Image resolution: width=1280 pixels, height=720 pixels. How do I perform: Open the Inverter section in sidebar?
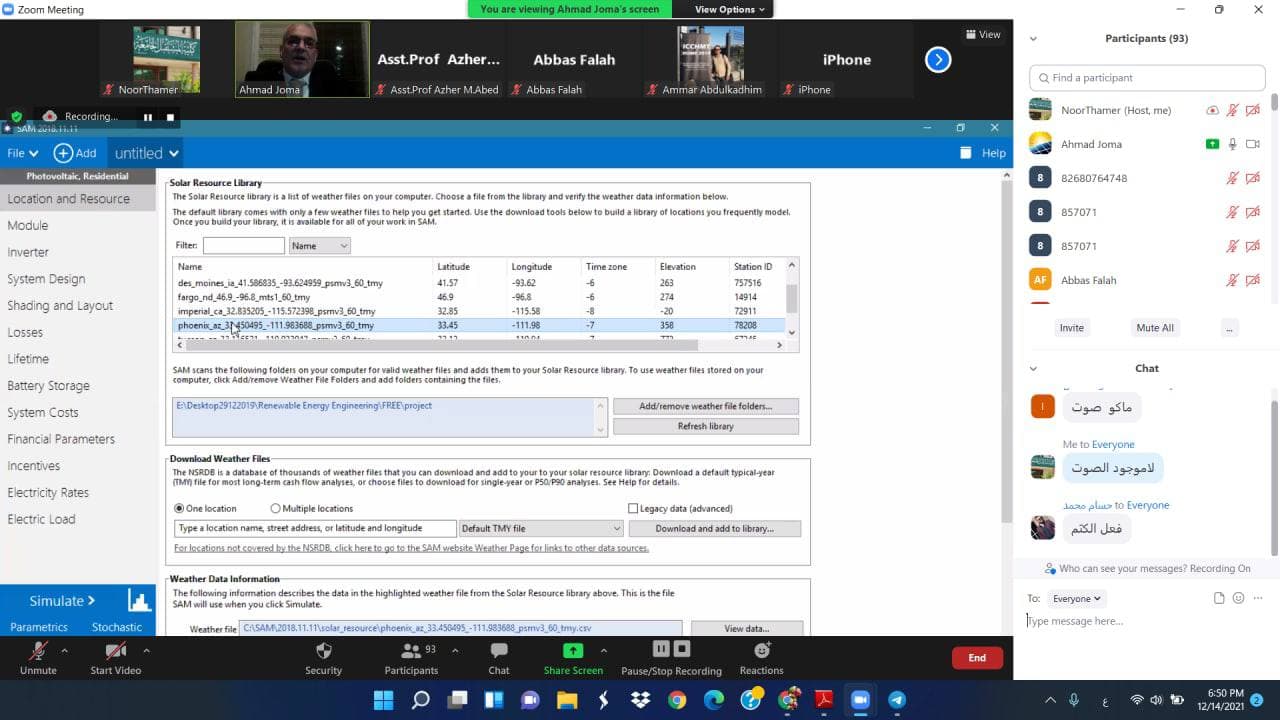(28, 252)
